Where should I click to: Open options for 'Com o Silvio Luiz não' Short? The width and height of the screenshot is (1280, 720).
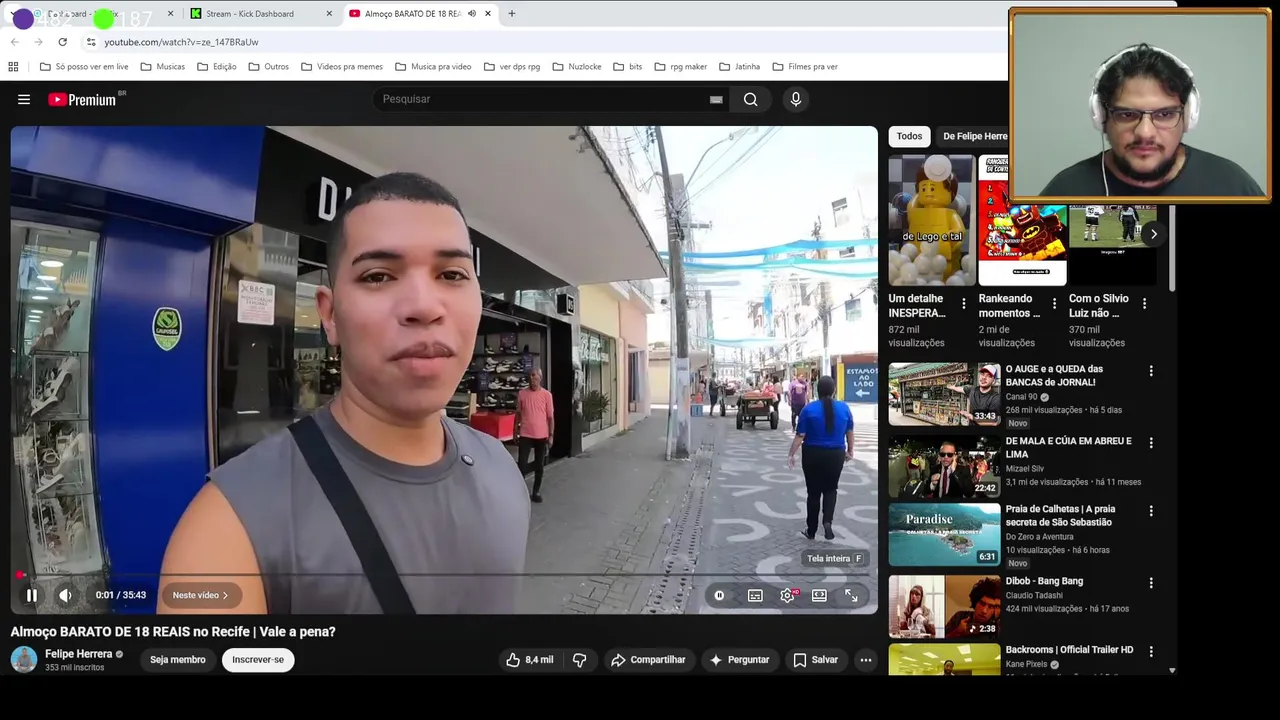tap(1144, 303)
